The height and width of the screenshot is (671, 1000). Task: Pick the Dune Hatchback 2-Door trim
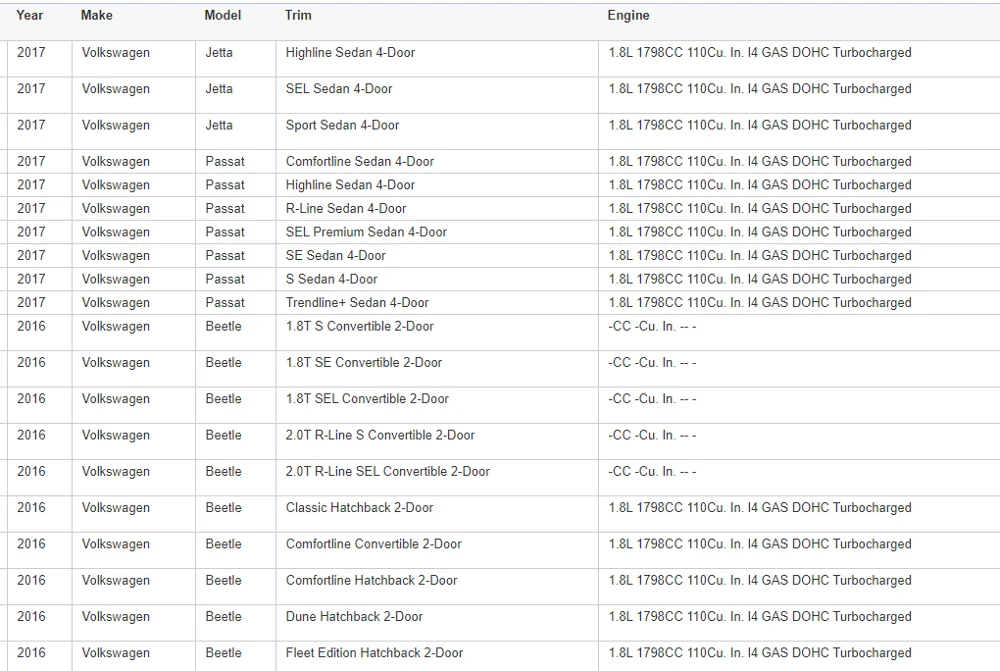coord(354,617)
